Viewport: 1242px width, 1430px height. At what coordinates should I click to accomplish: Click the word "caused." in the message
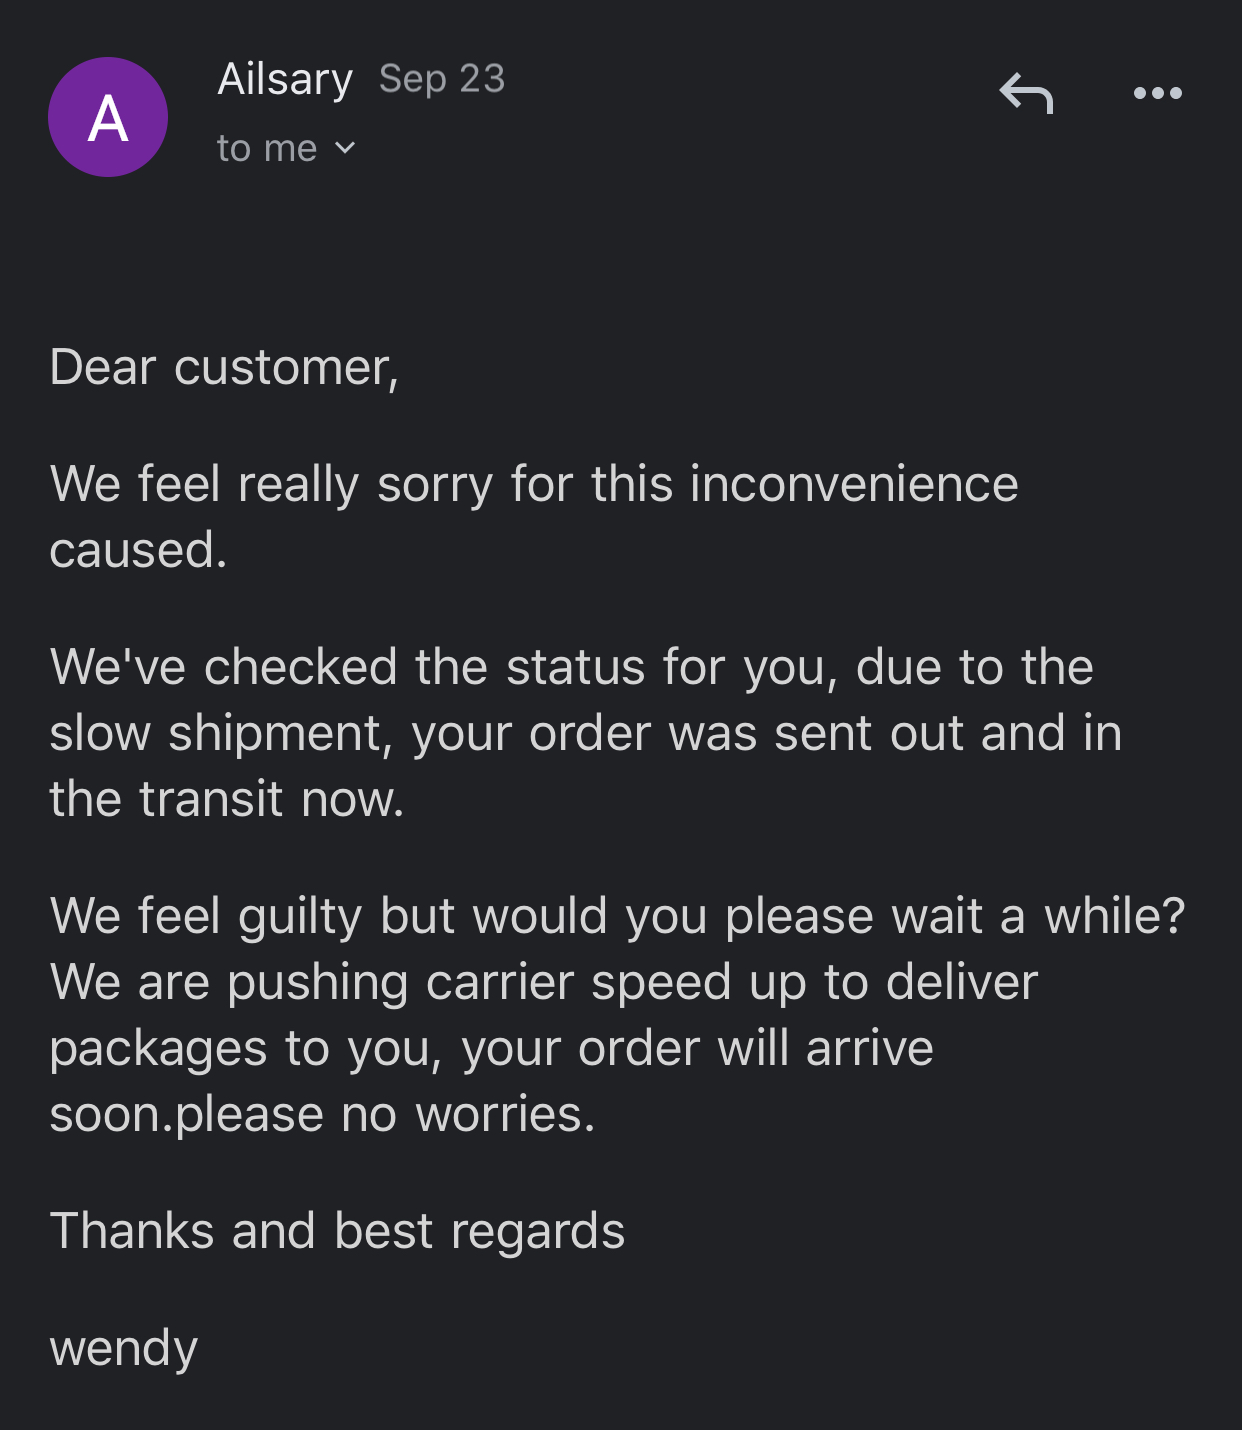pyautogui.click(x=138, y=550)
